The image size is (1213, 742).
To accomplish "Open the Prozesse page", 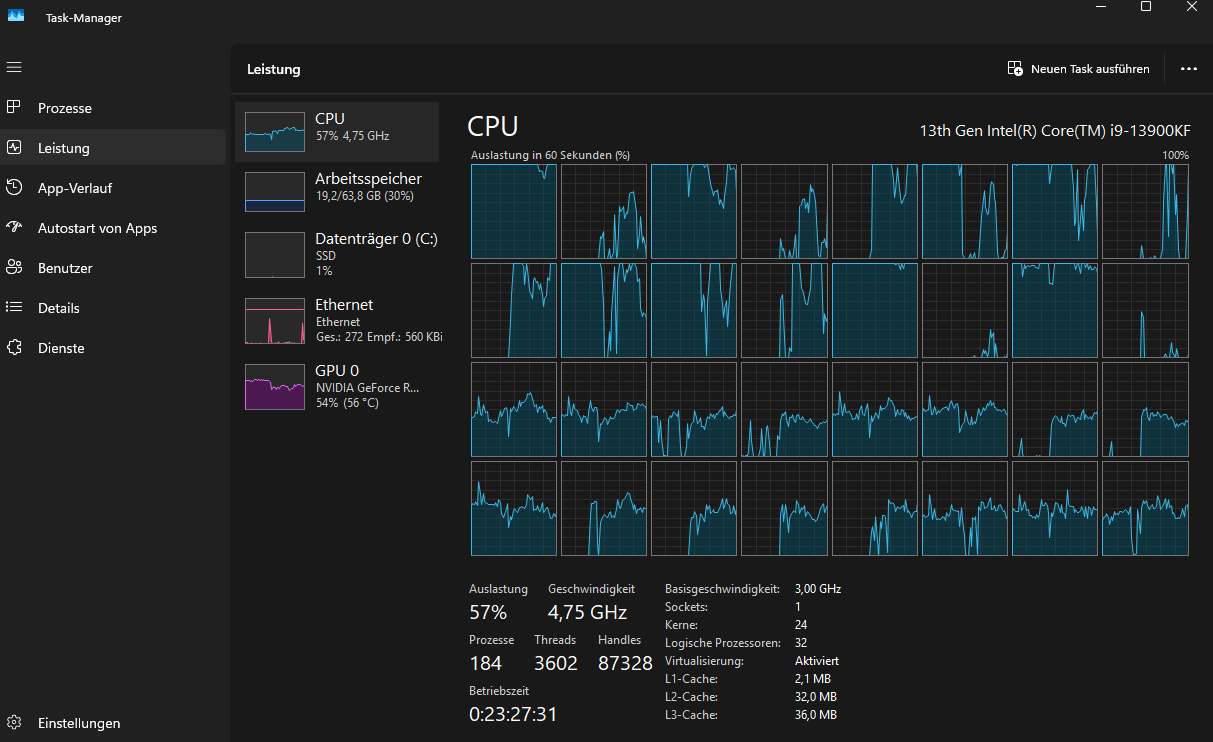I will point(113,108).
